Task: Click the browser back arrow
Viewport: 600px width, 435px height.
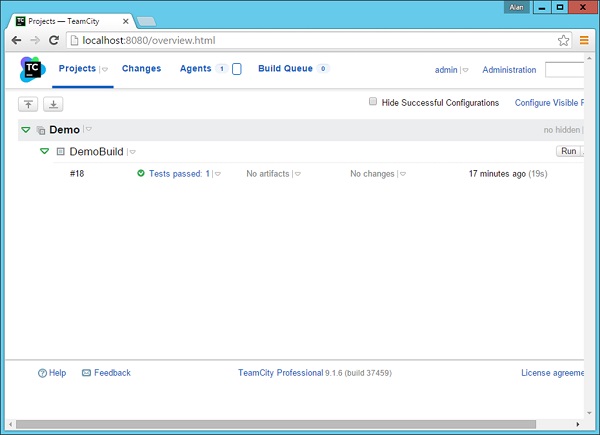Action: tap(16, 40)
